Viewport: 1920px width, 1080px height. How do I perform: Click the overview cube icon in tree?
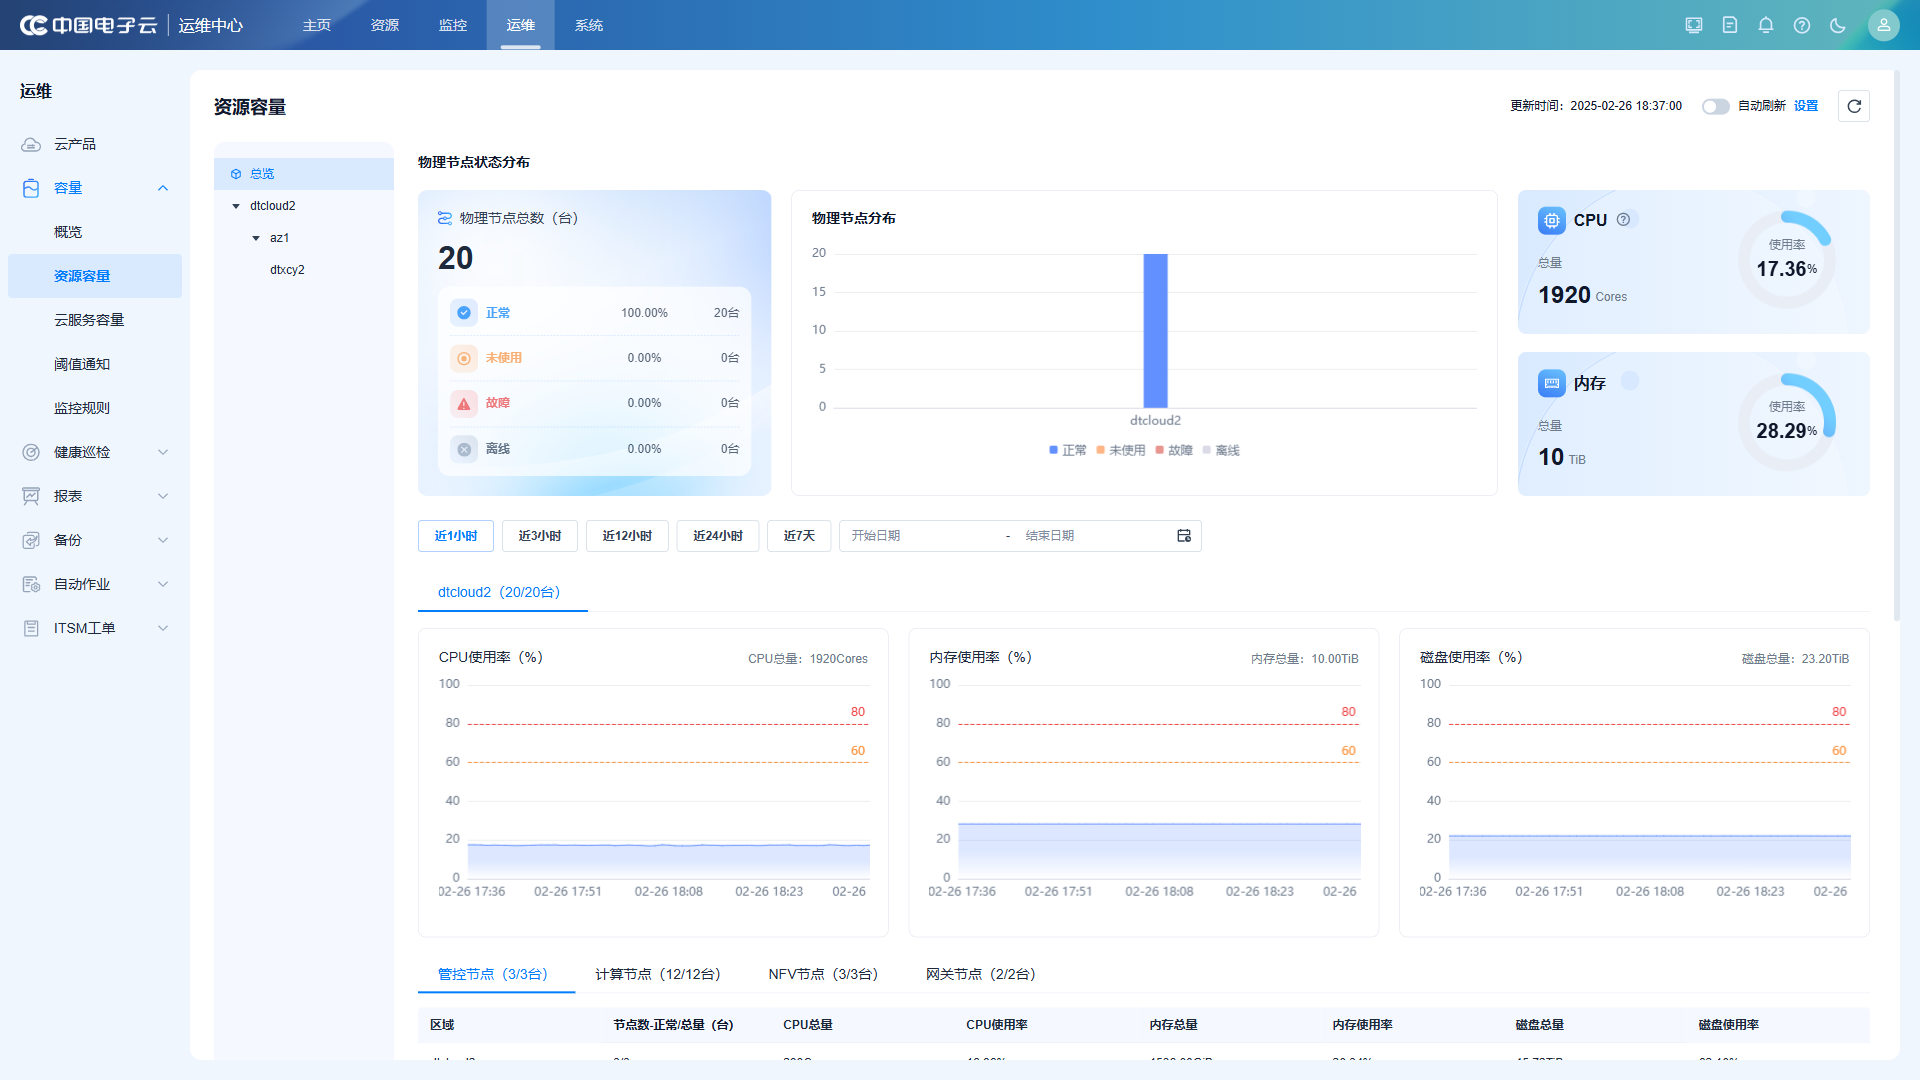[236, 174]
